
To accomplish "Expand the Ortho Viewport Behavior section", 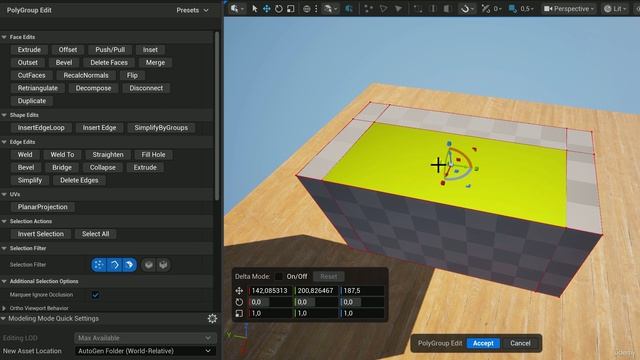I will (x=4, y=308).
